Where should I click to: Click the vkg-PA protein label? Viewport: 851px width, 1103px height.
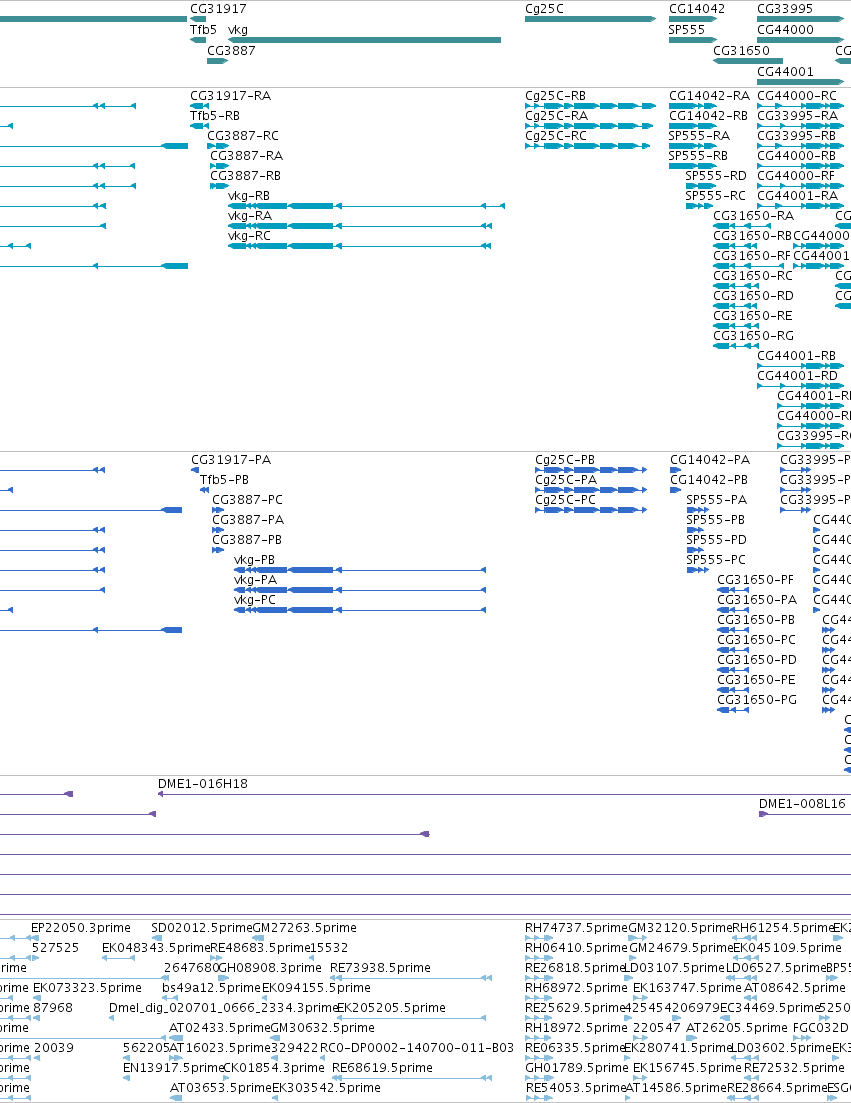255,580
